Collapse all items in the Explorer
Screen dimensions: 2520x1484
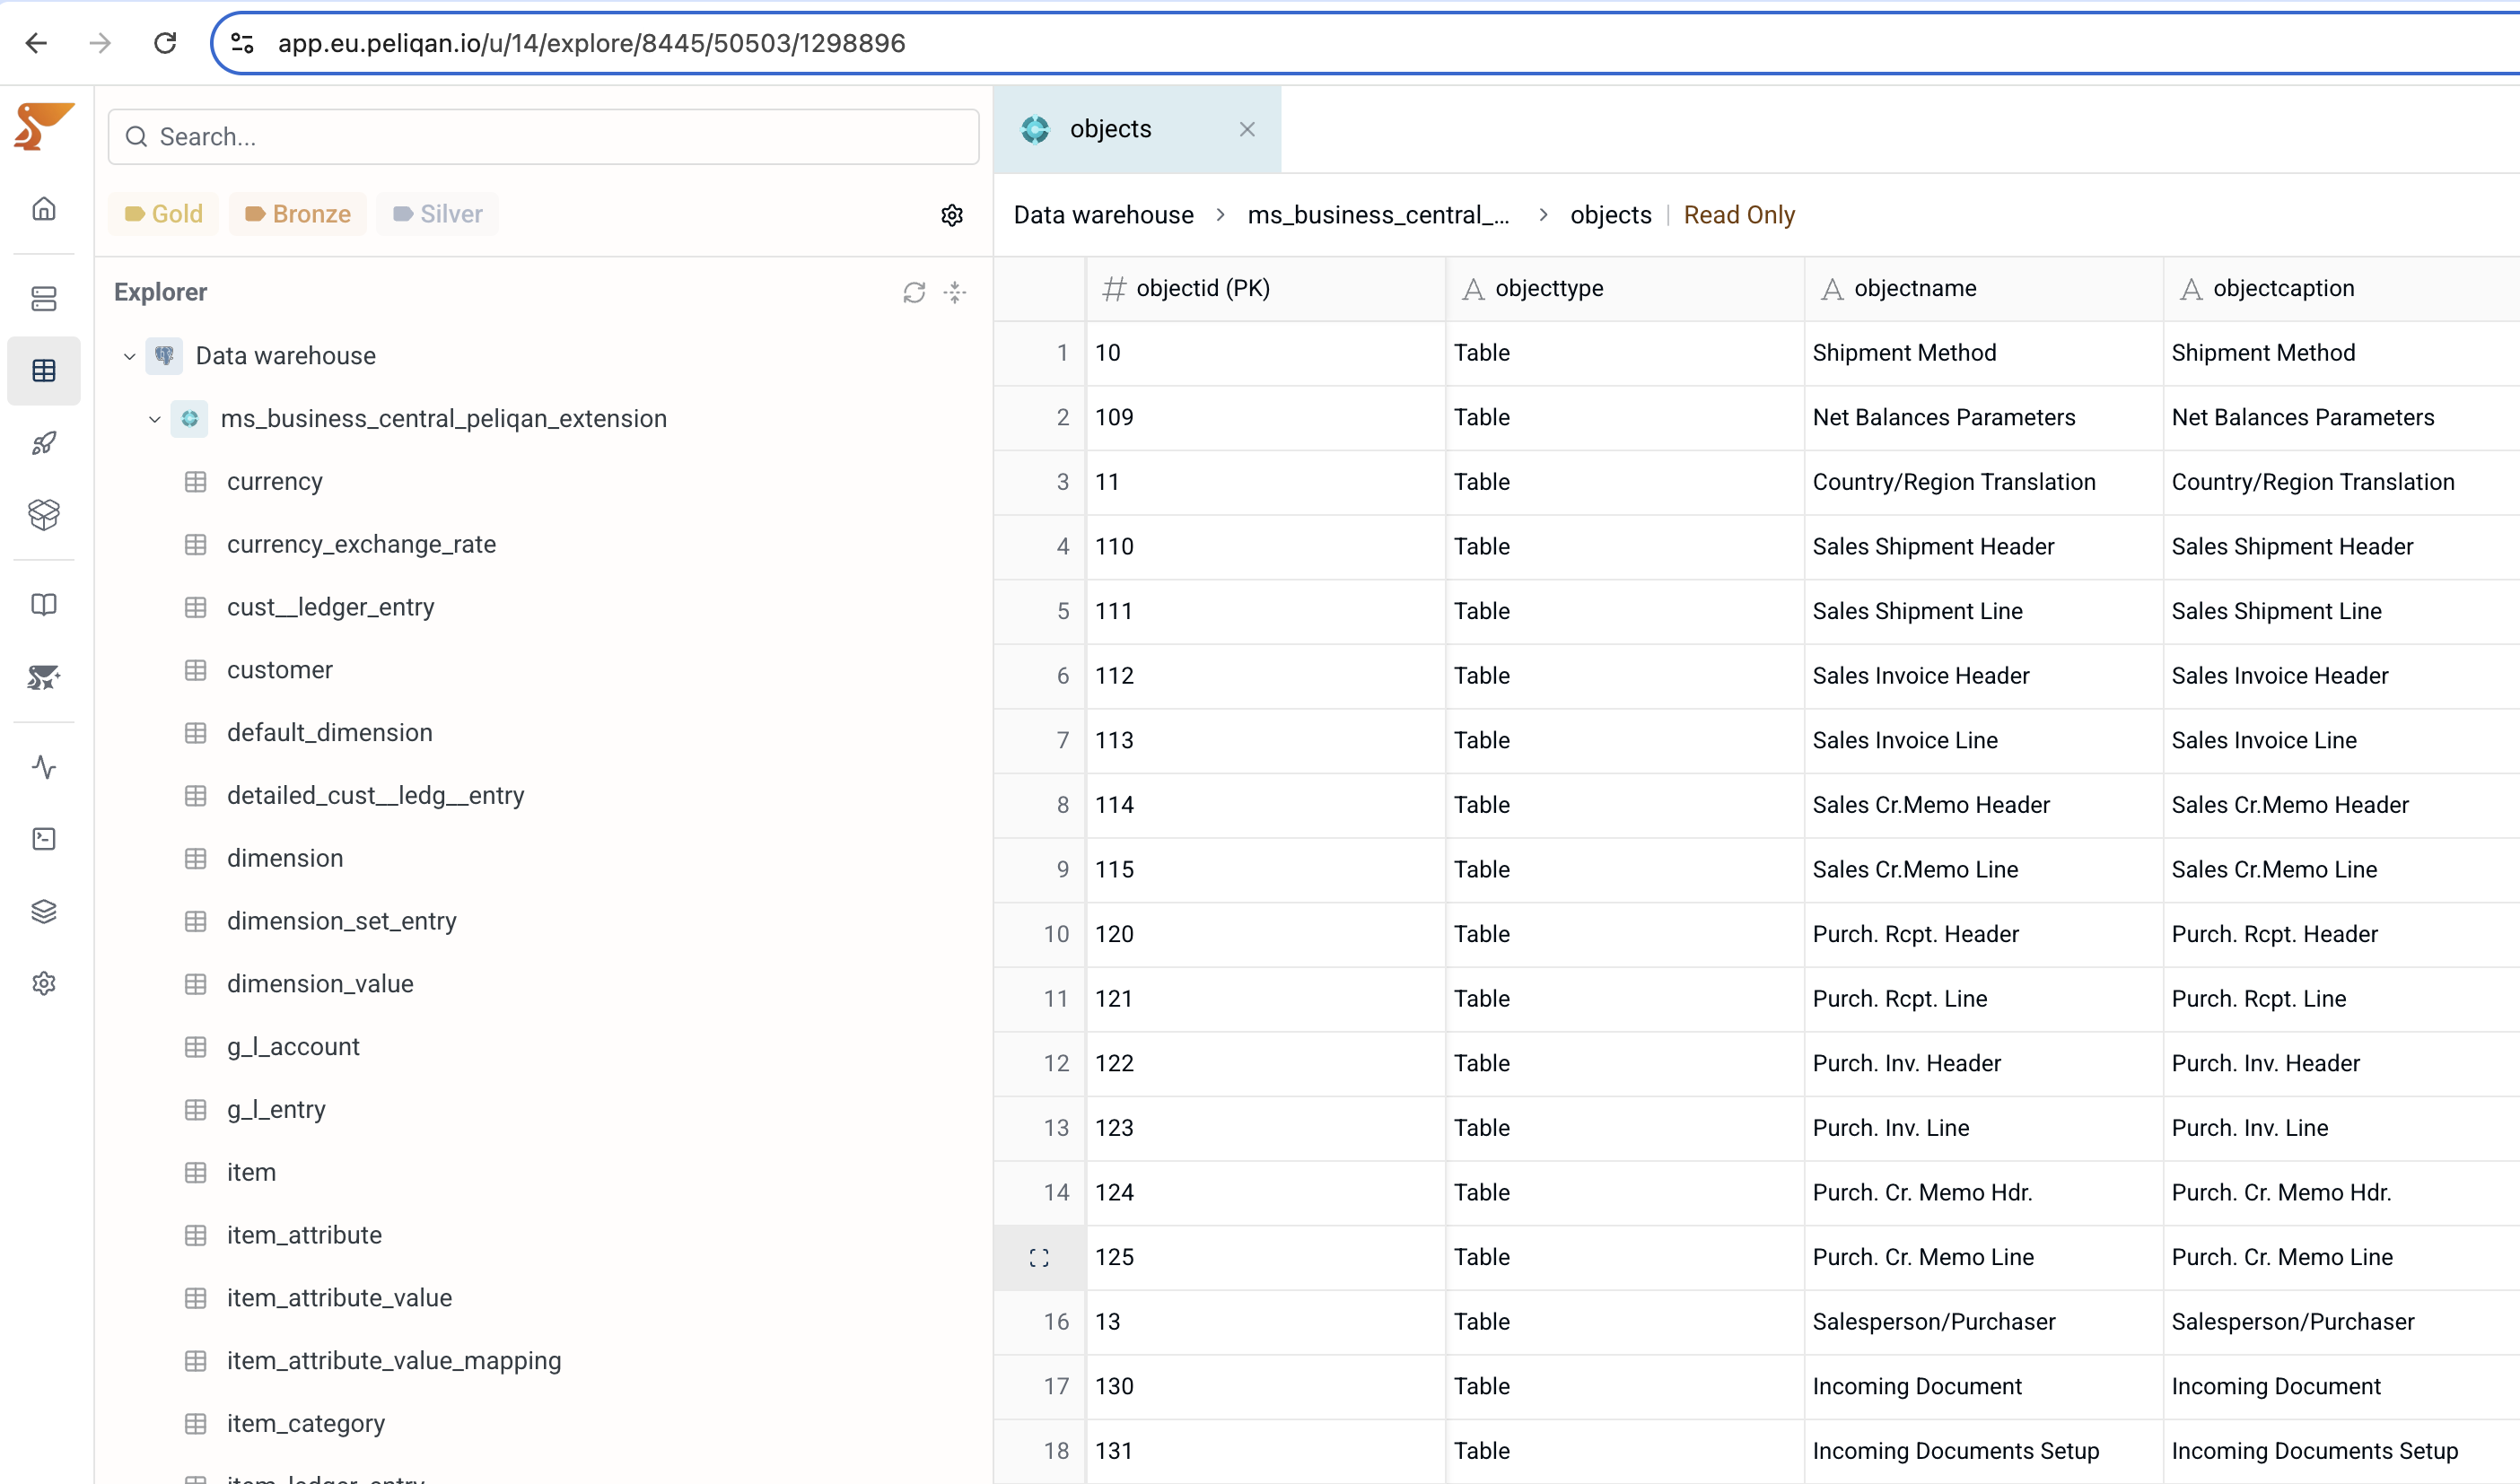[x=955, y=292]
